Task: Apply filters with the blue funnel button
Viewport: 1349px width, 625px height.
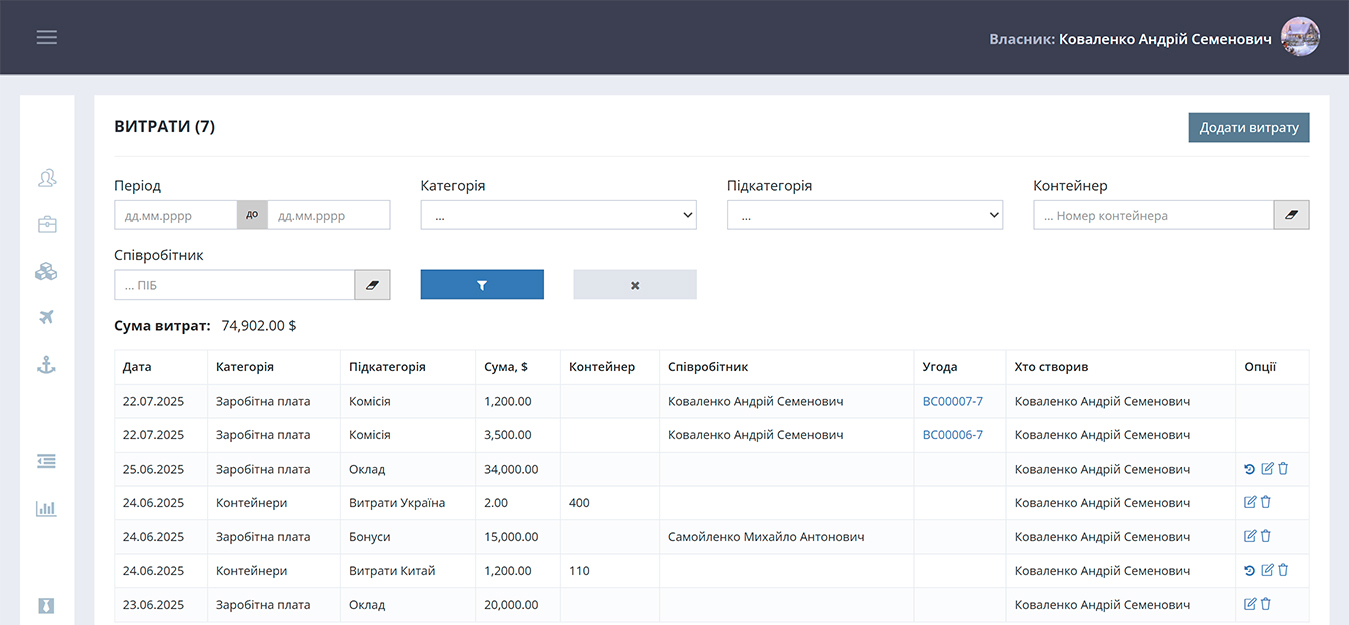Action: point(482,285)
